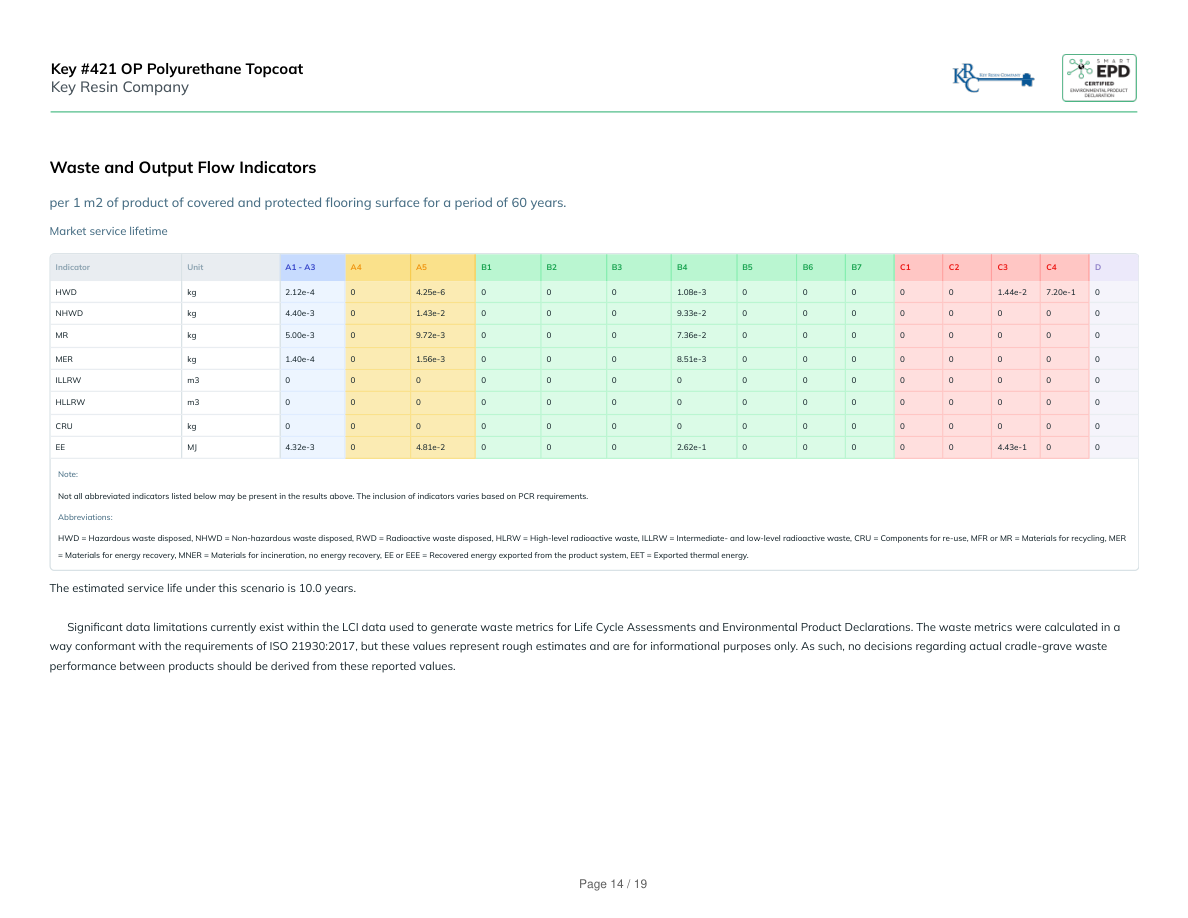Select the A5 column header
Image resolution: width=1188 pixels, height=918 pixels.
[x=421, y=267]
